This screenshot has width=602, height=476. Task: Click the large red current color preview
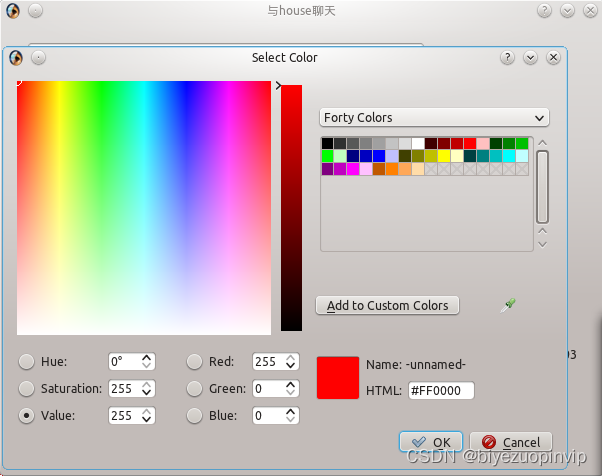click(338, 378)
